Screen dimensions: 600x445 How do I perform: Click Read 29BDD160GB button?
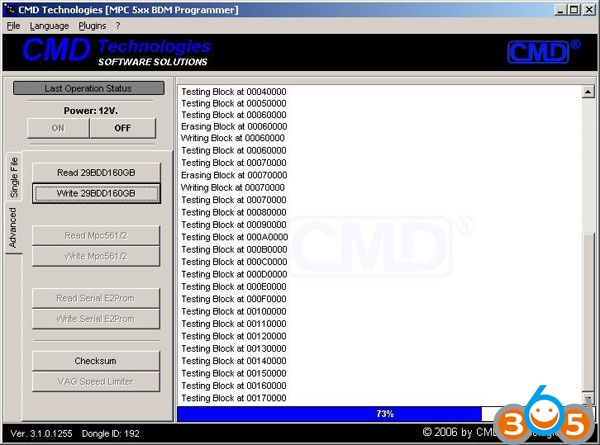(96, 173)
